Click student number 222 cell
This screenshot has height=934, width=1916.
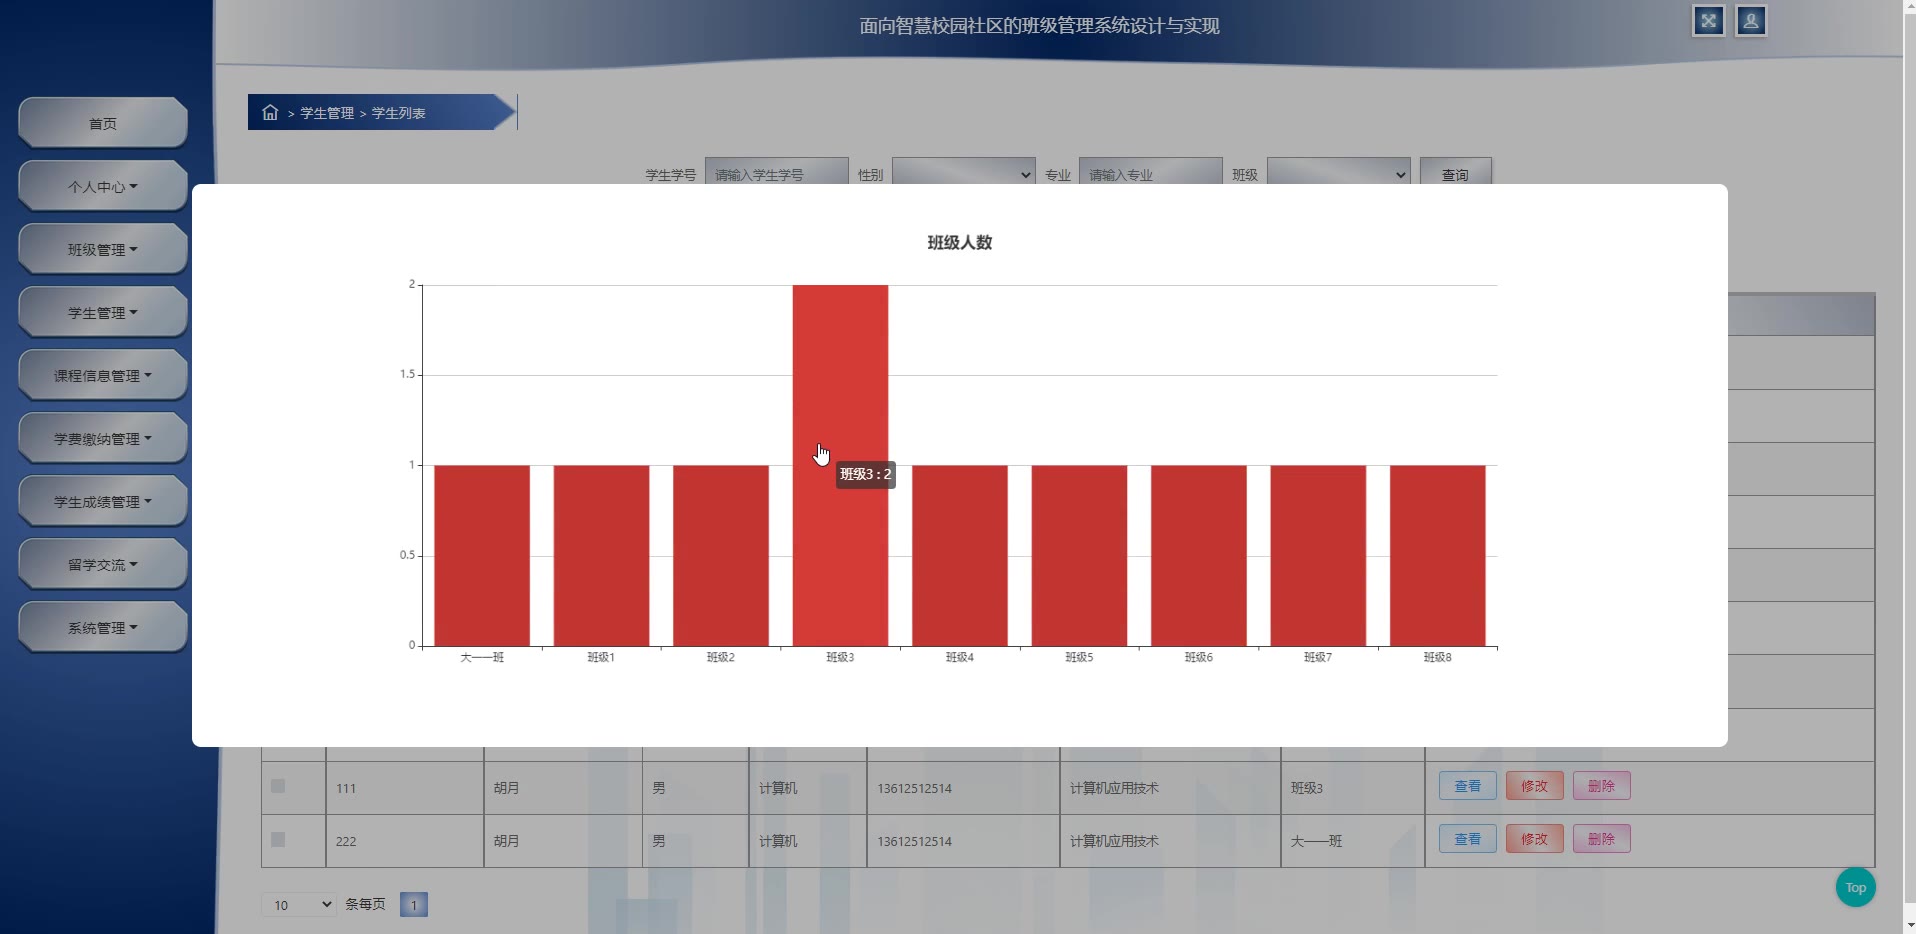(x=405, y=841)
